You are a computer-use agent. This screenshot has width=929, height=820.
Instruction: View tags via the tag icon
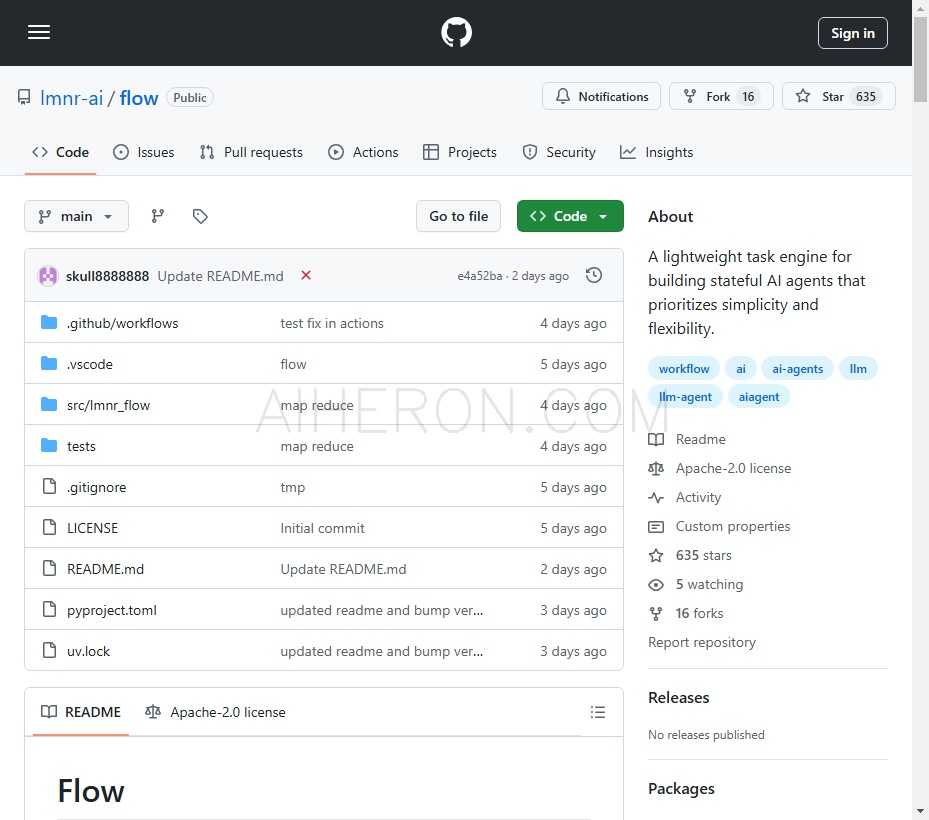[200, 216]
